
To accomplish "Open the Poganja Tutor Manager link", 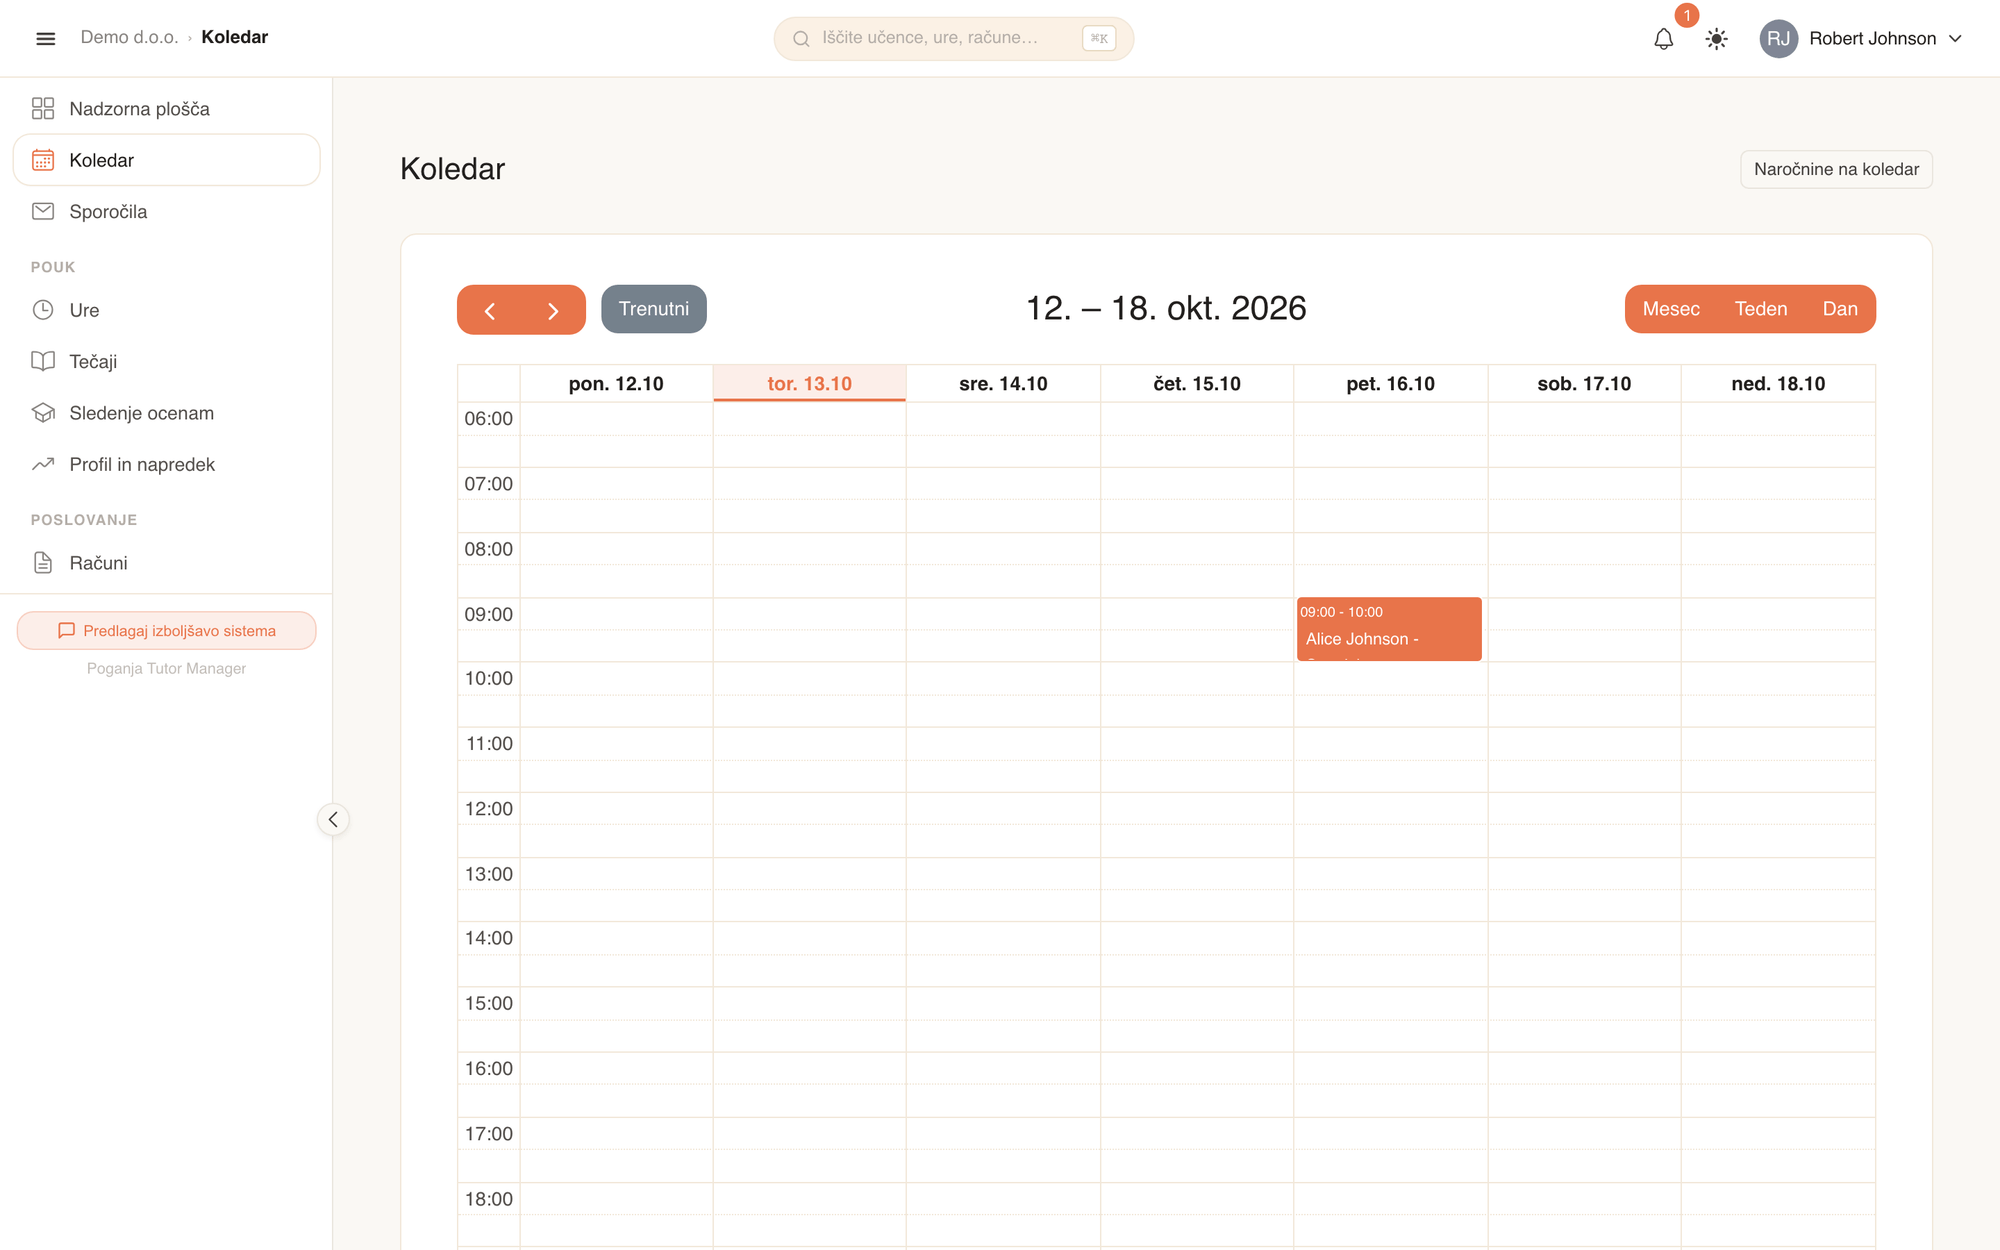I will (167, 669).
